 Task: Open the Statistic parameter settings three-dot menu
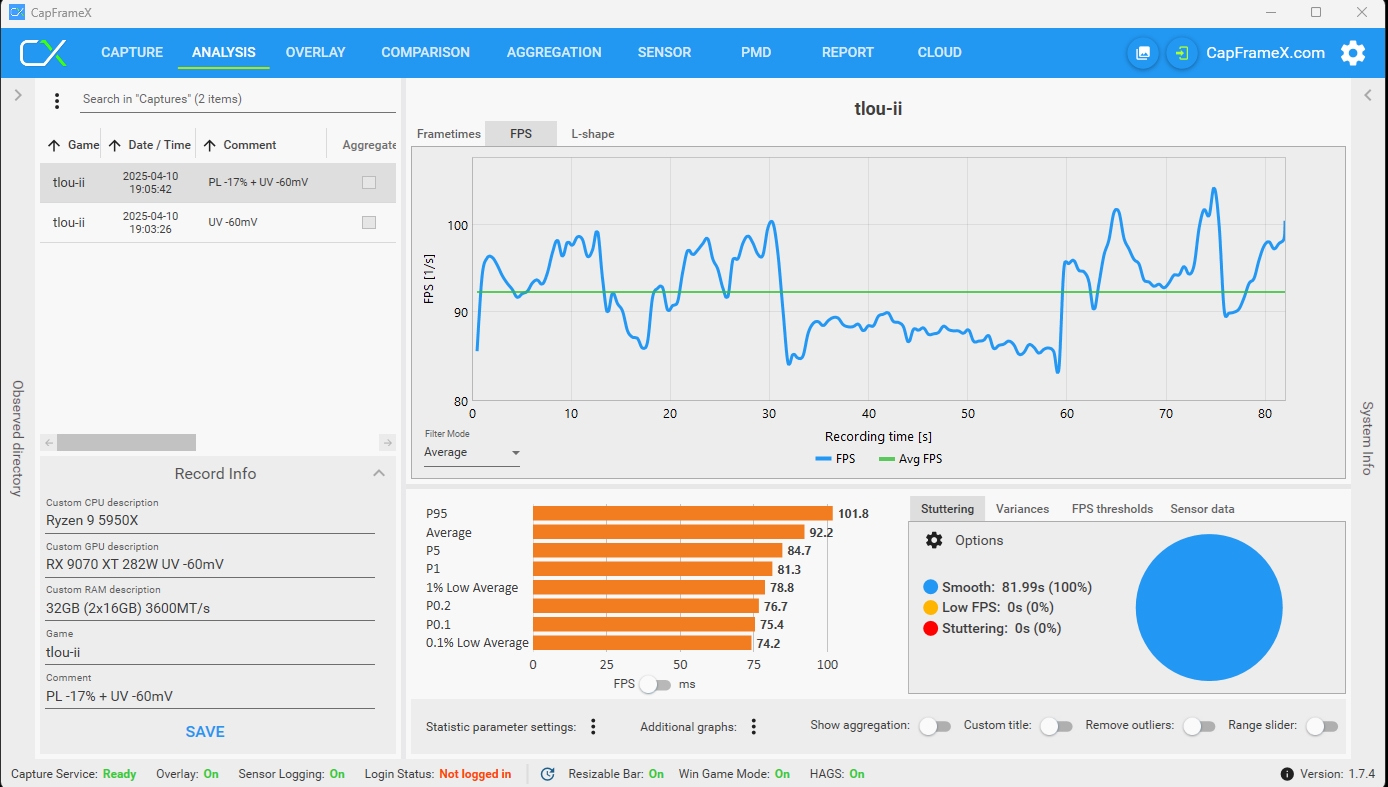[593, 727]
